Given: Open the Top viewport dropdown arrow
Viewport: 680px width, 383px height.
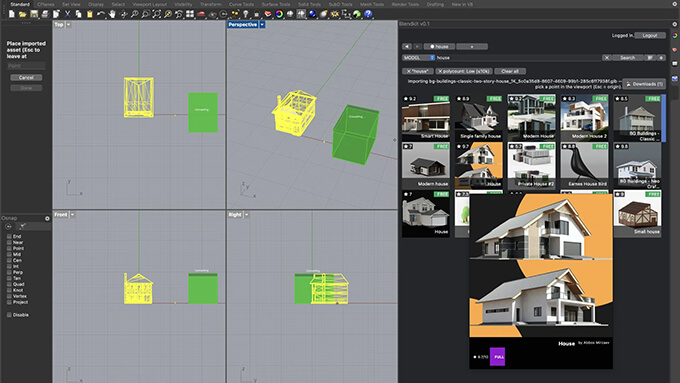Looking at the screenshot, I should 68,25.
